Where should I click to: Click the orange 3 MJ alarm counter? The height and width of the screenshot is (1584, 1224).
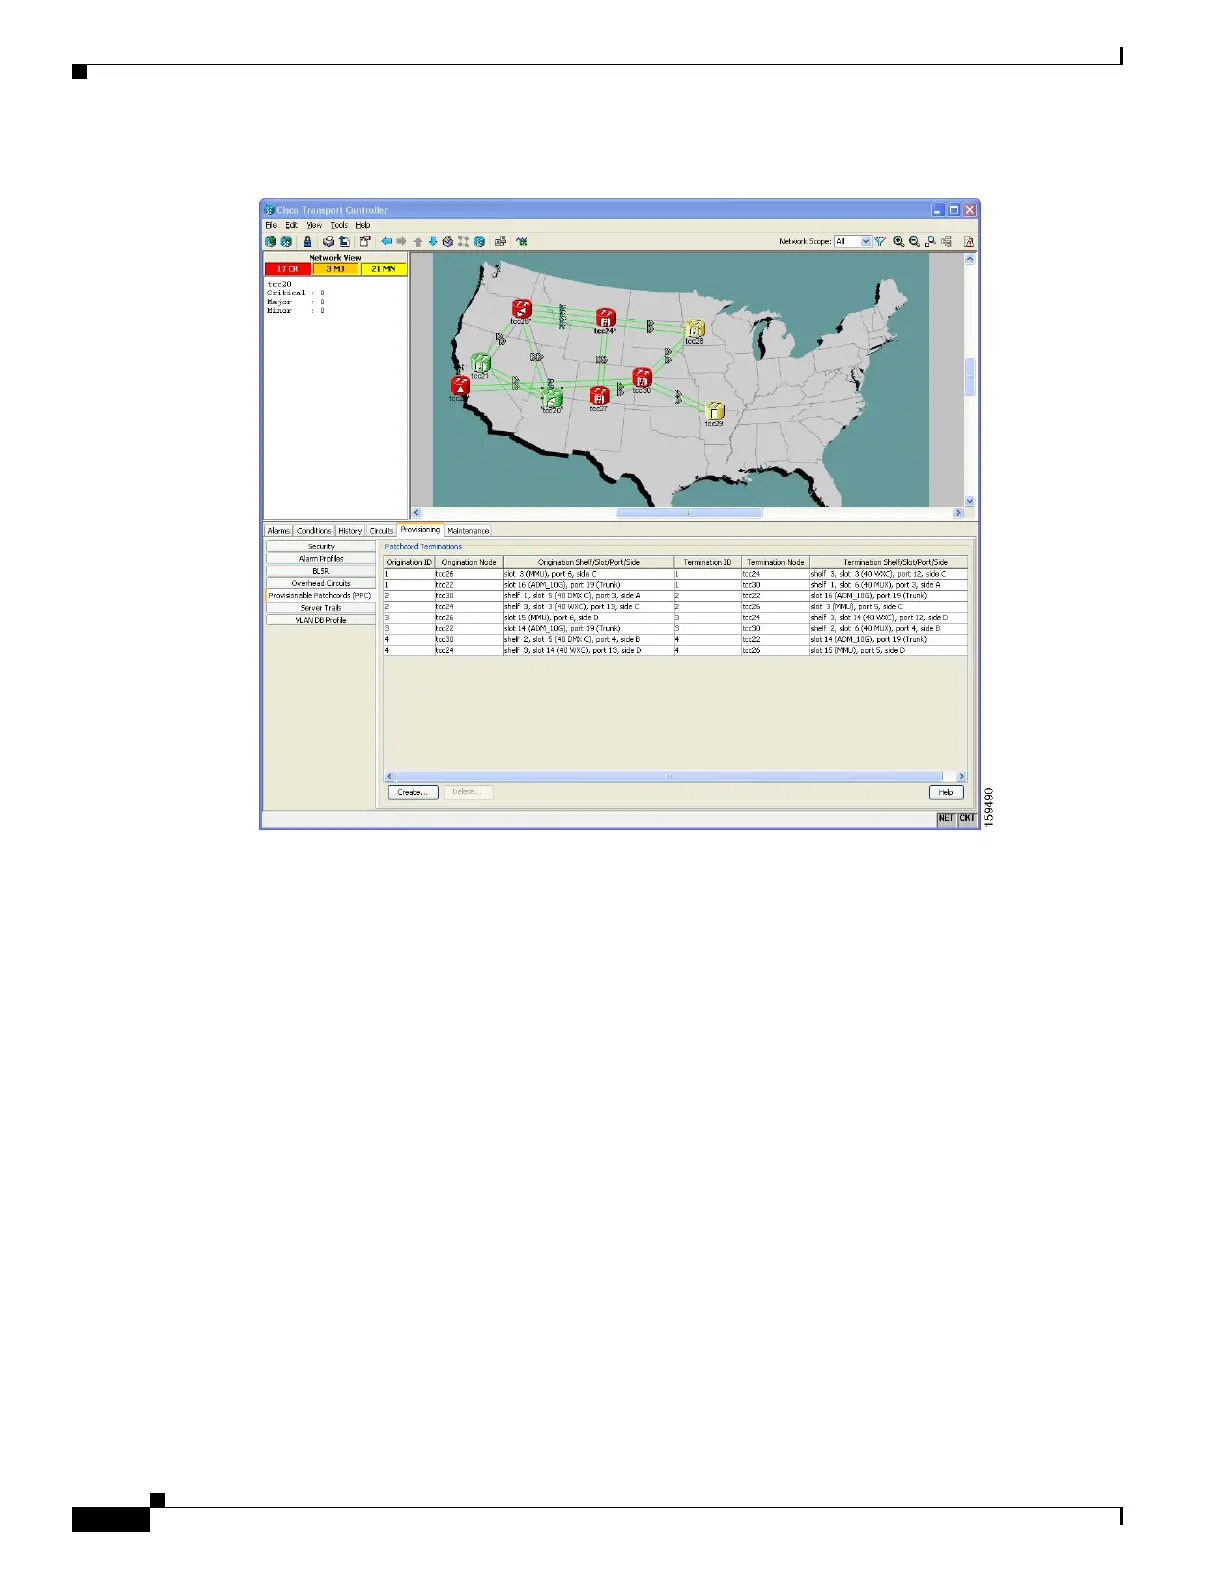[x=335, y=269]
